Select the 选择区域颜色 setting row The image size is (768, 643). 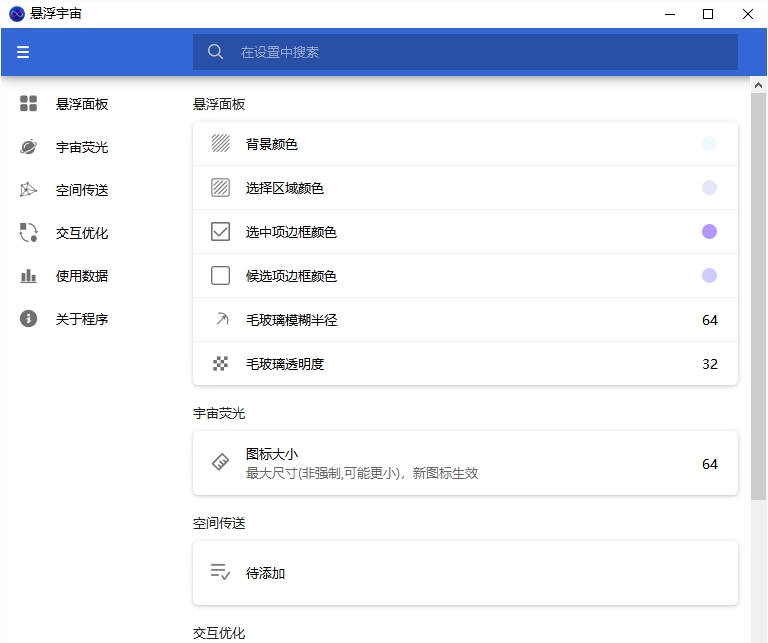click(465, 188)
